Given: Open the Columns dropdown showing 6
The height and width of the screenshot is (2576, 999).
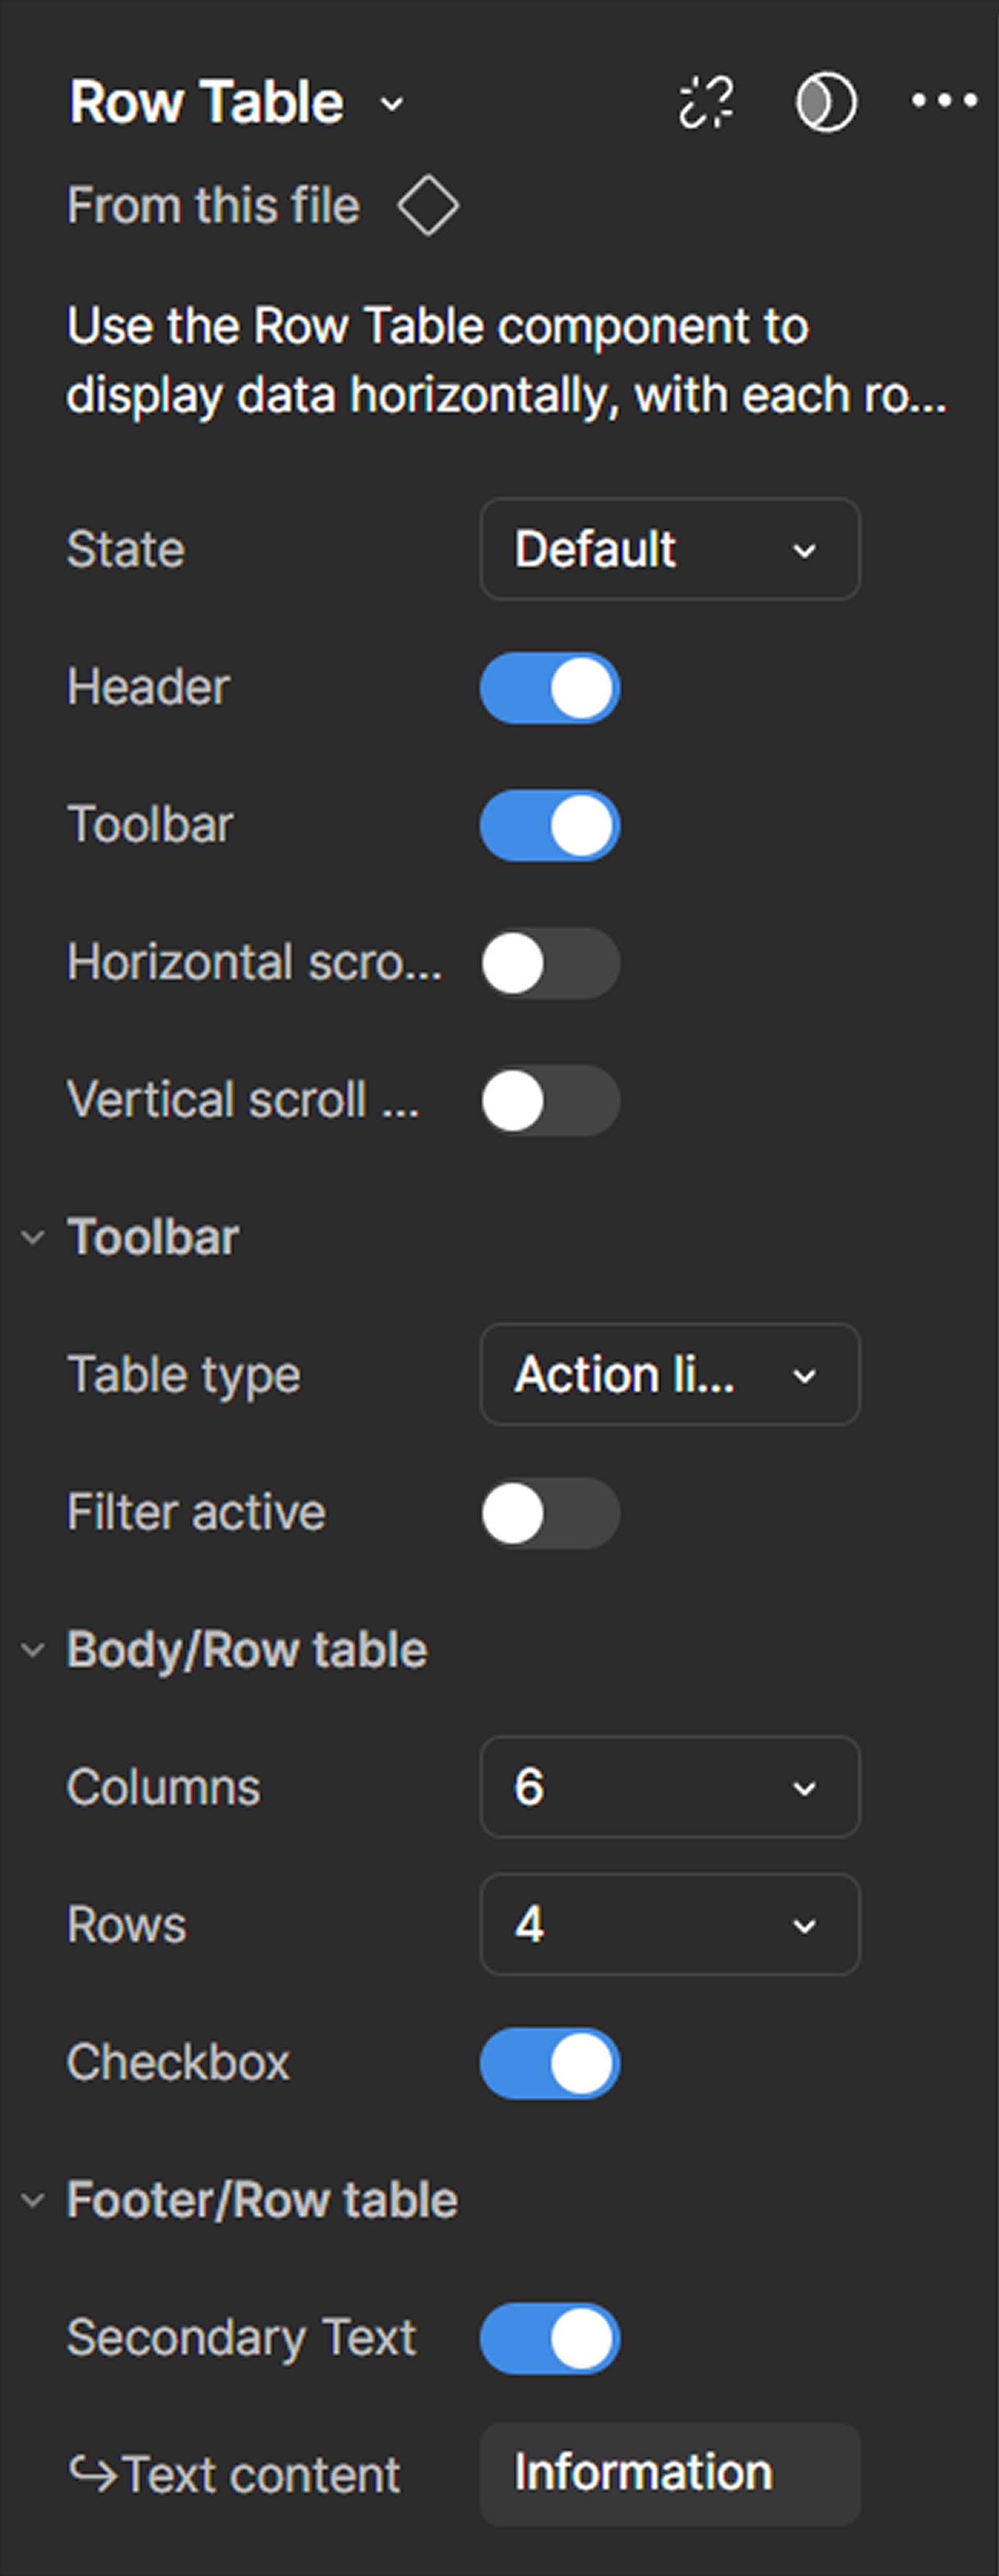Looking at the screenshot, I should pos(670,1787).
